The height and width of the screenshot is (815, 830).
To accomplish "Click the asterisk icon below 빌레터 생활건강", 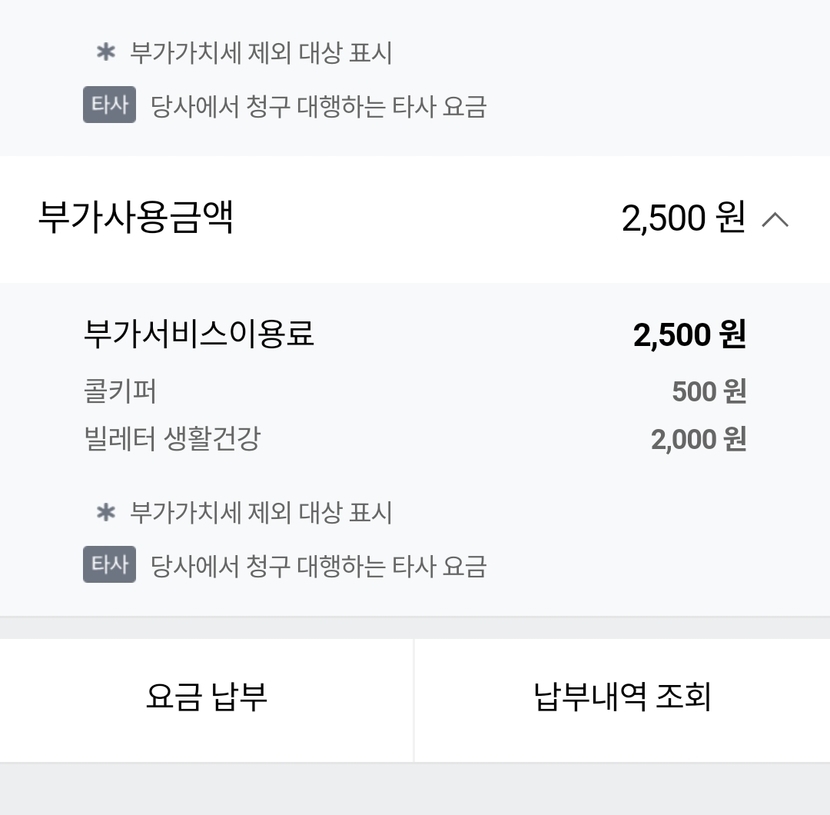I will tap(106, 513).
